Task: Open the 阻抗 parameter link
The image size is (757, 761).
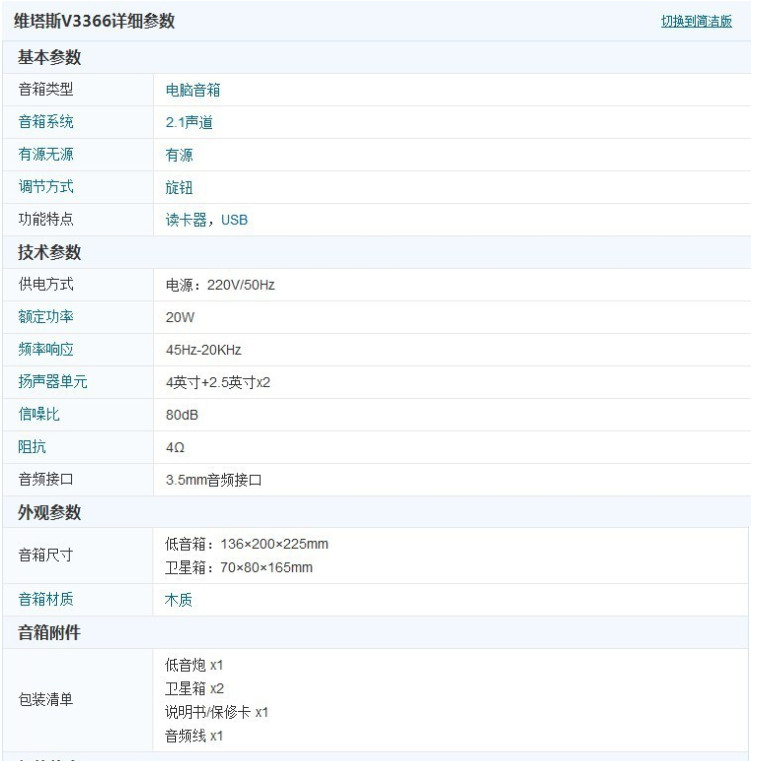Action: point(32,447)
